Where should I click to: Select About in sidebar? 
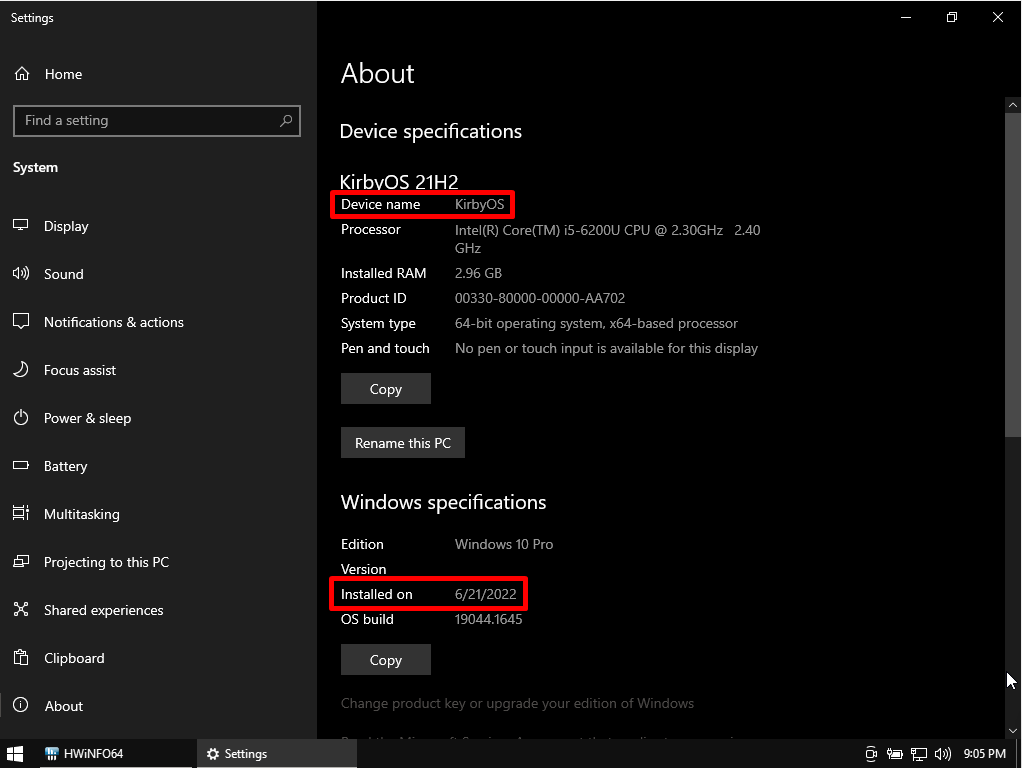coord(63,706)
